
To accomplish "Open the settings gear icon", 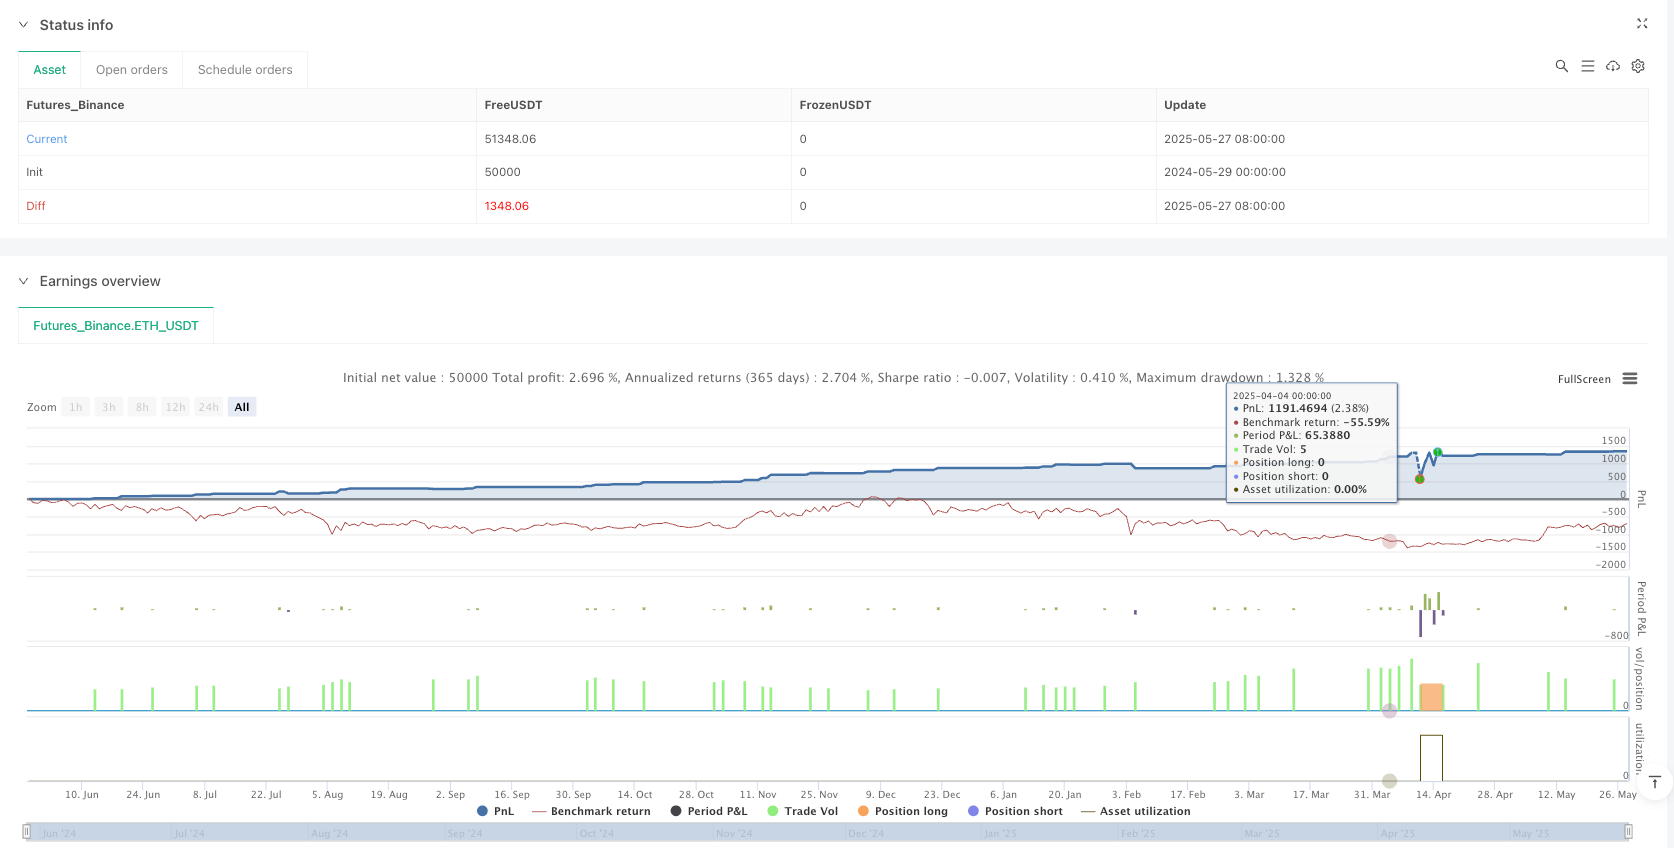I will click(1638, 66).
